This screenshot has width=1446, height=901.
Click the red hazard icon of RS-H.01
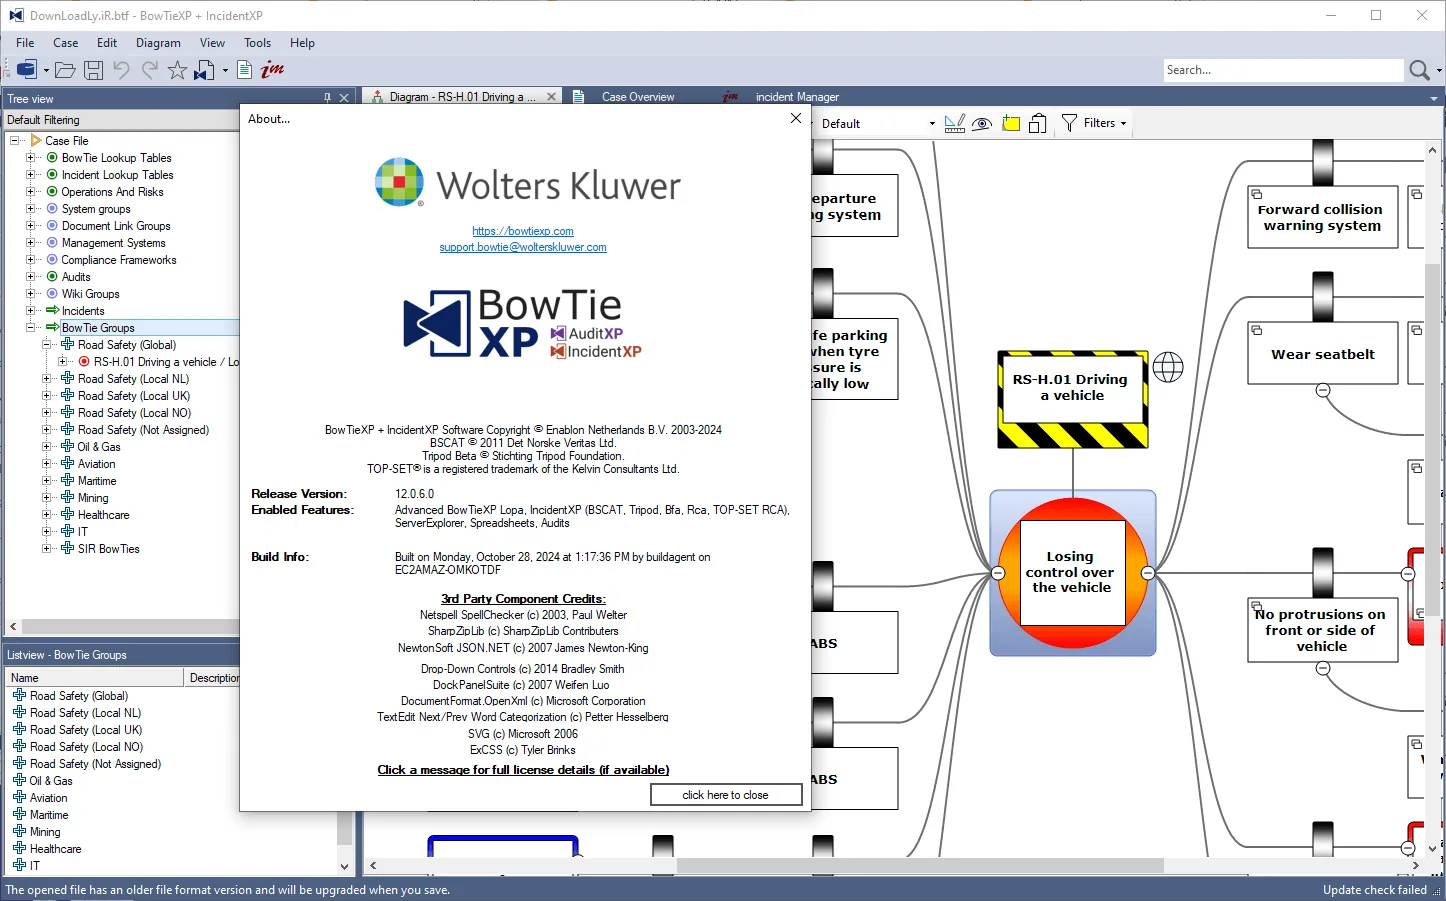[85, 362]
